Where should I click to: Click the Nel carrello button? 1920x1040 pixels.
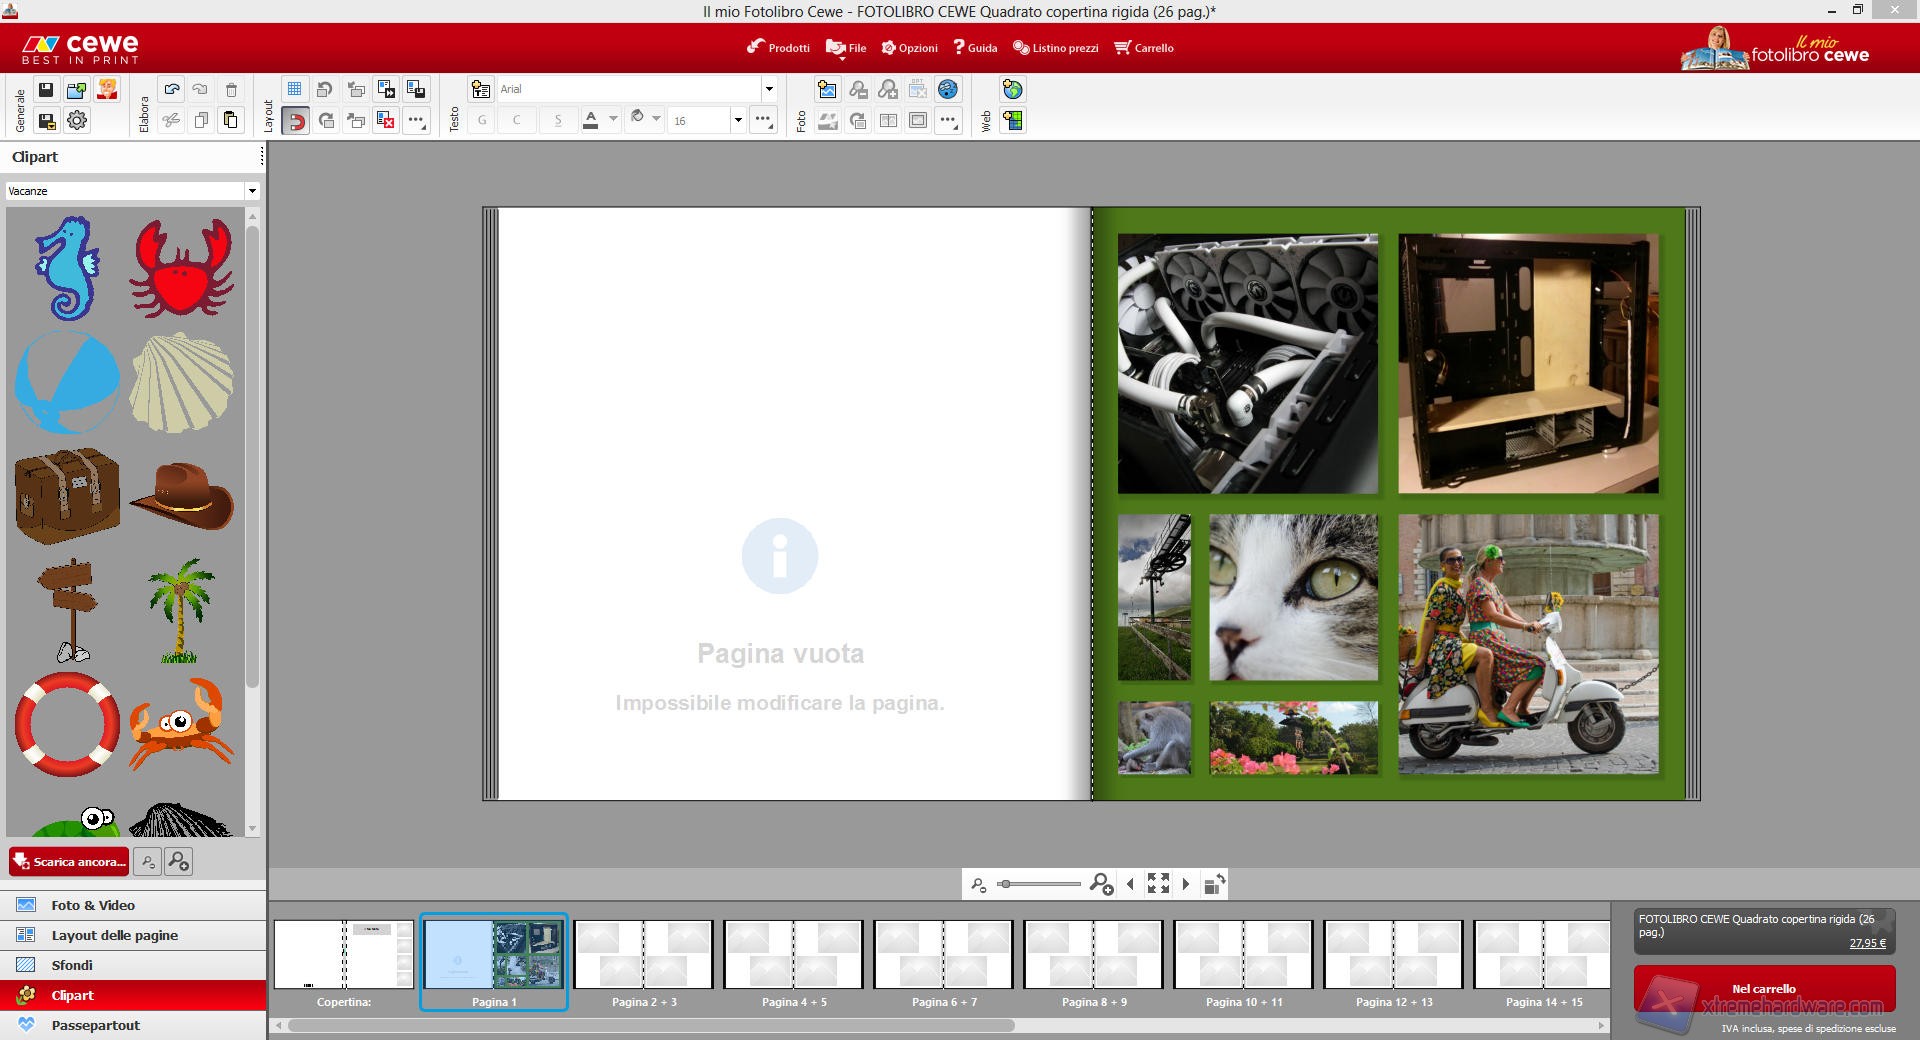point(1764,989)
